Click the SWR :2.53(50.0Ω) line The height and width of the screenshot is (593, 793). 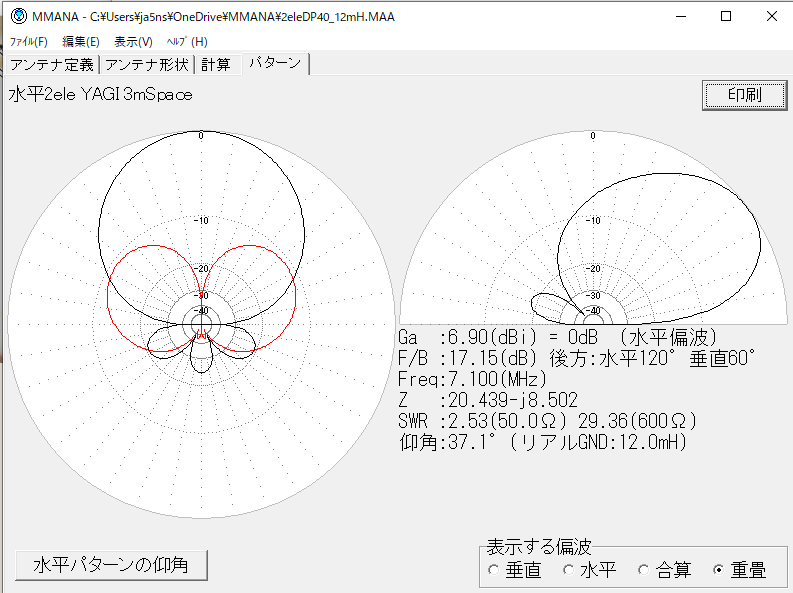pos(547,421)
